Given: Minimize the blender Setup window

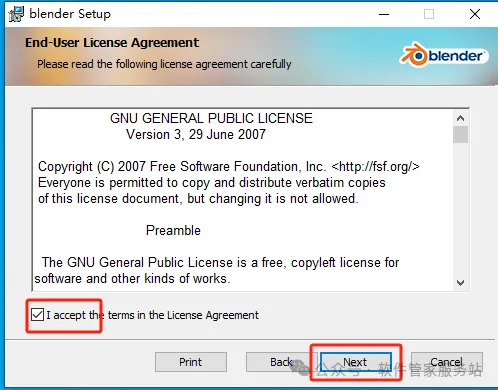Looking at the screenshot, I should coord(384,14).
